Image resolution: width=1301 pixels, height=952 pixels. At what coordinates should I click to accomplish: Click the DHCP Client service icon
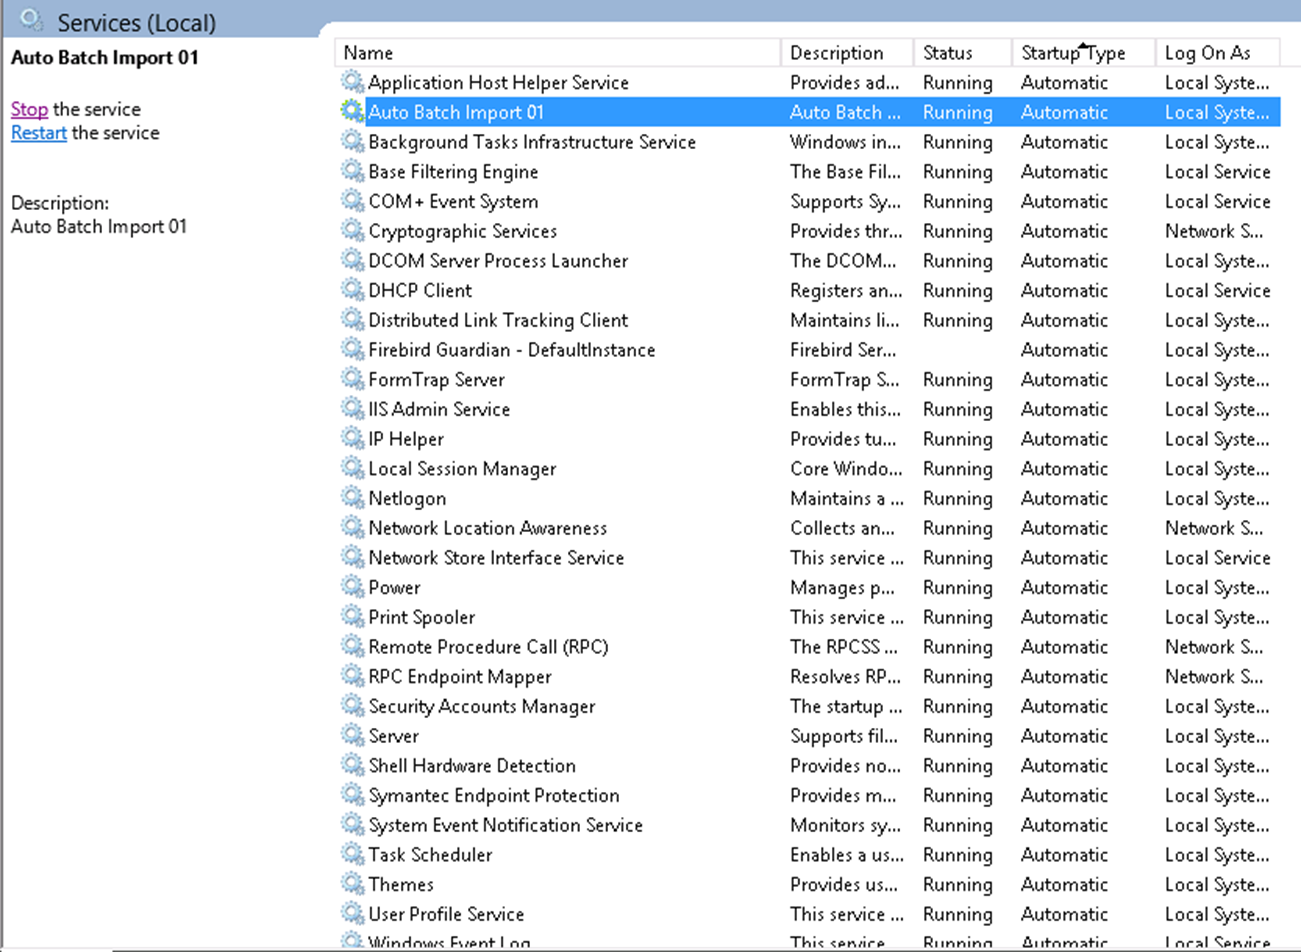click(352, 290)
